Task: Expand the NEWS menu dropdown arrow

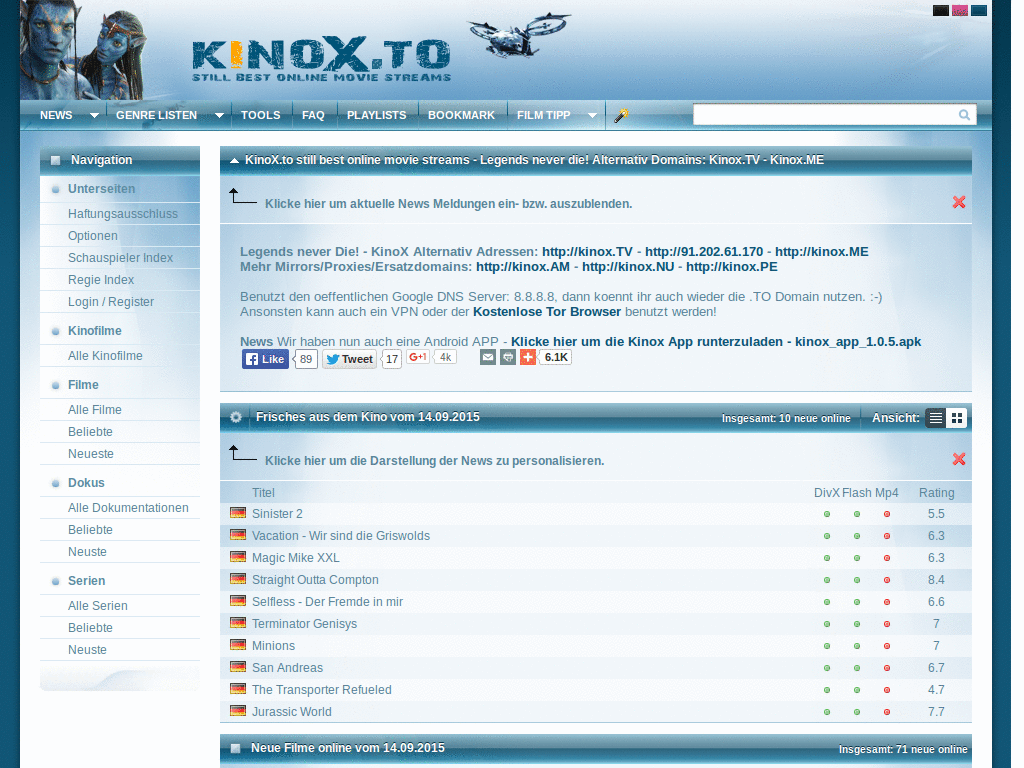Action: pos(94,116)
